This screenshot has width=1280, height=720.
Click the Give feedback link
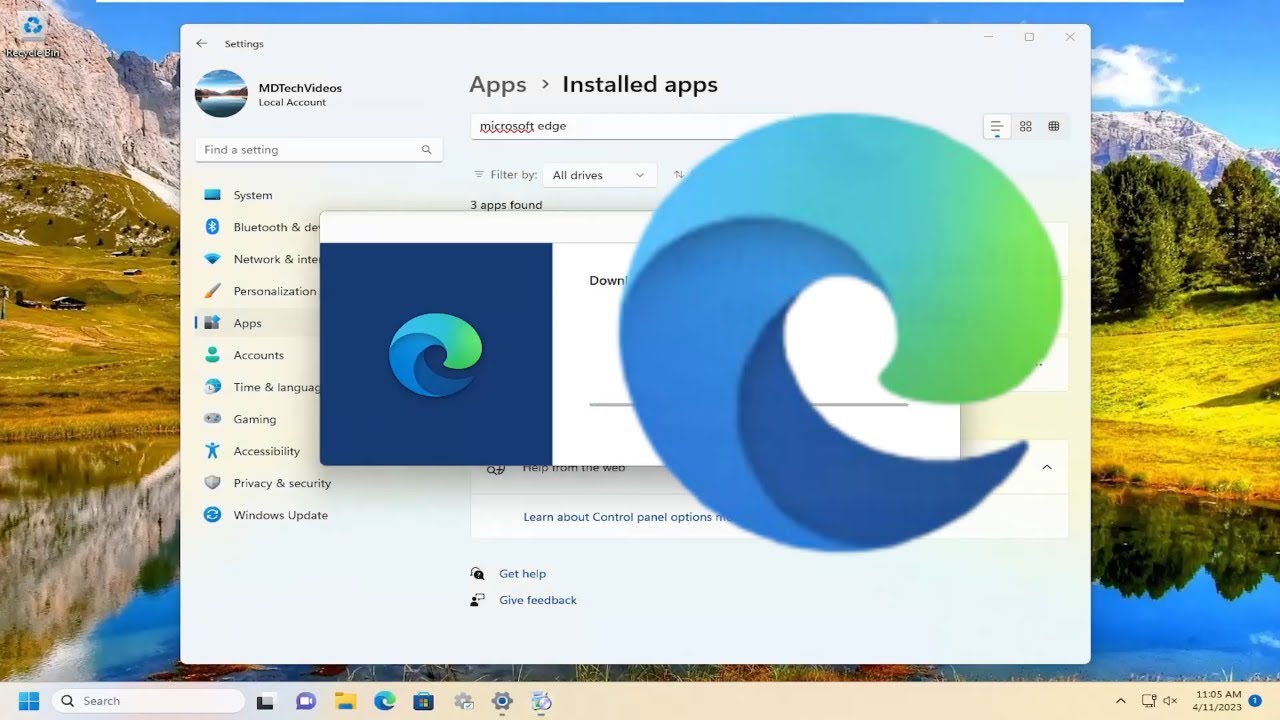click(538, 600)
